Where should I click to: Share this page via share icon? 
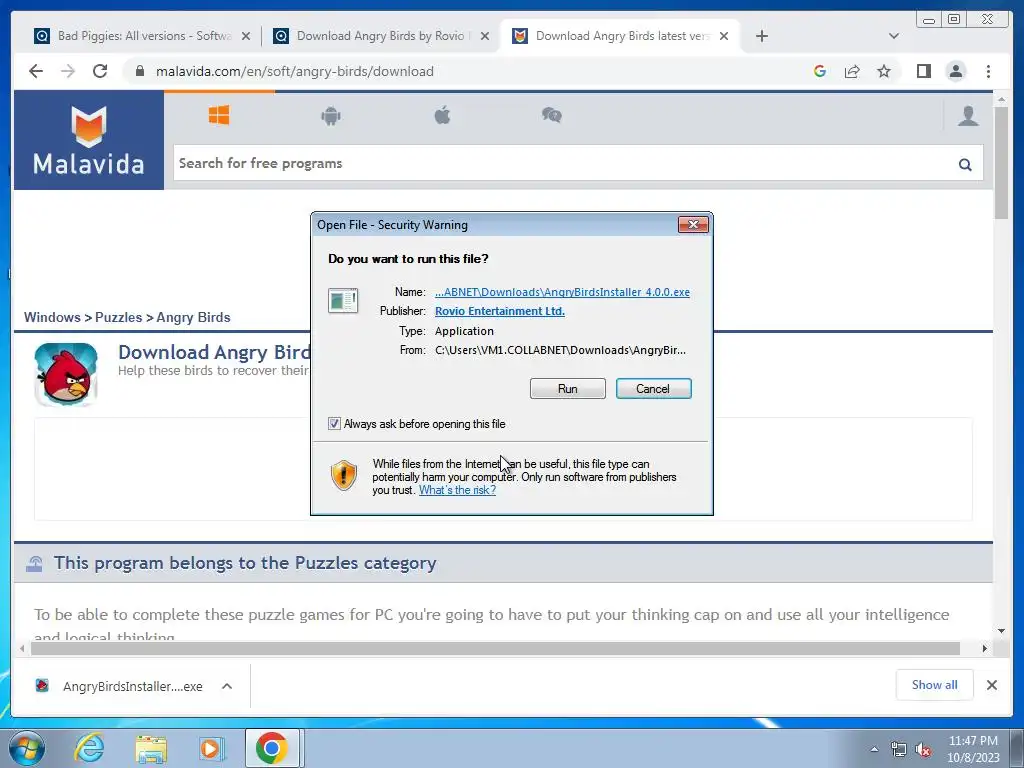coord(852,71)
